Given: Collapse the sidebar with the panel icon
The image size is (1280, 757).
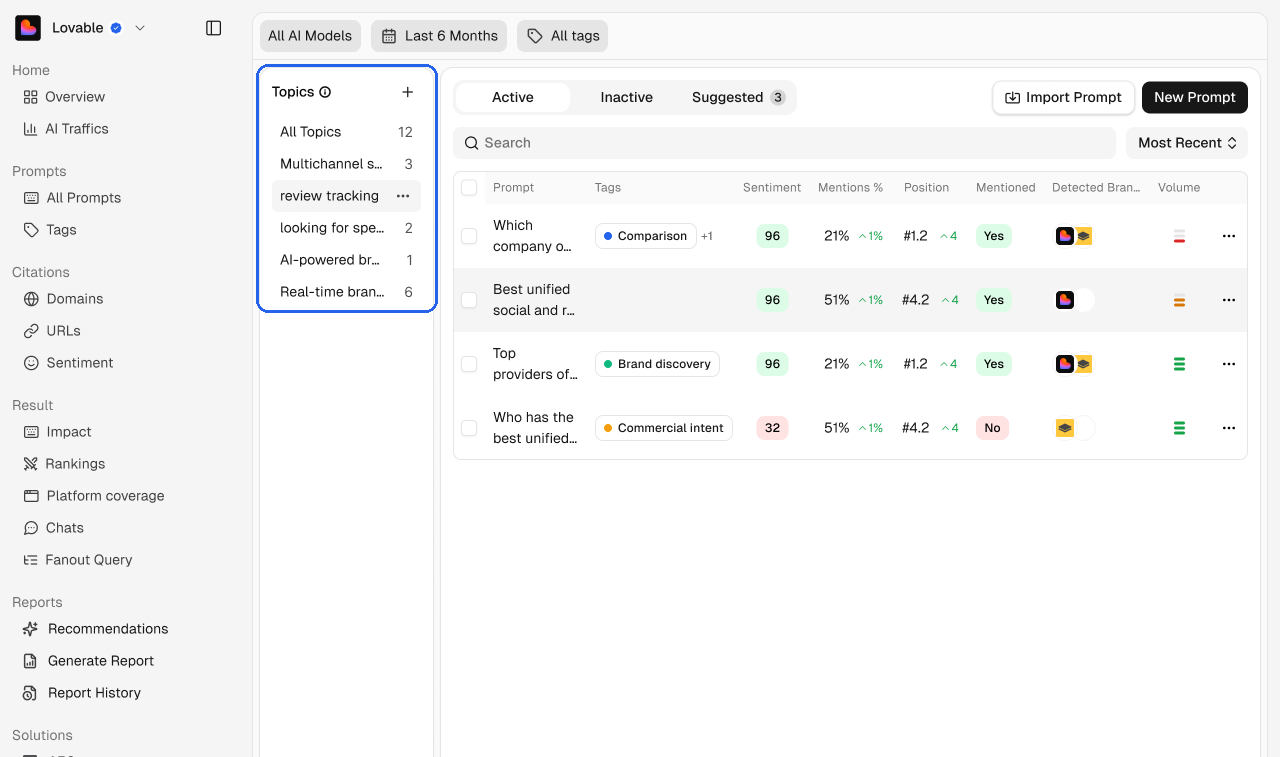Looking at the screenshot, I should (213, 28).
